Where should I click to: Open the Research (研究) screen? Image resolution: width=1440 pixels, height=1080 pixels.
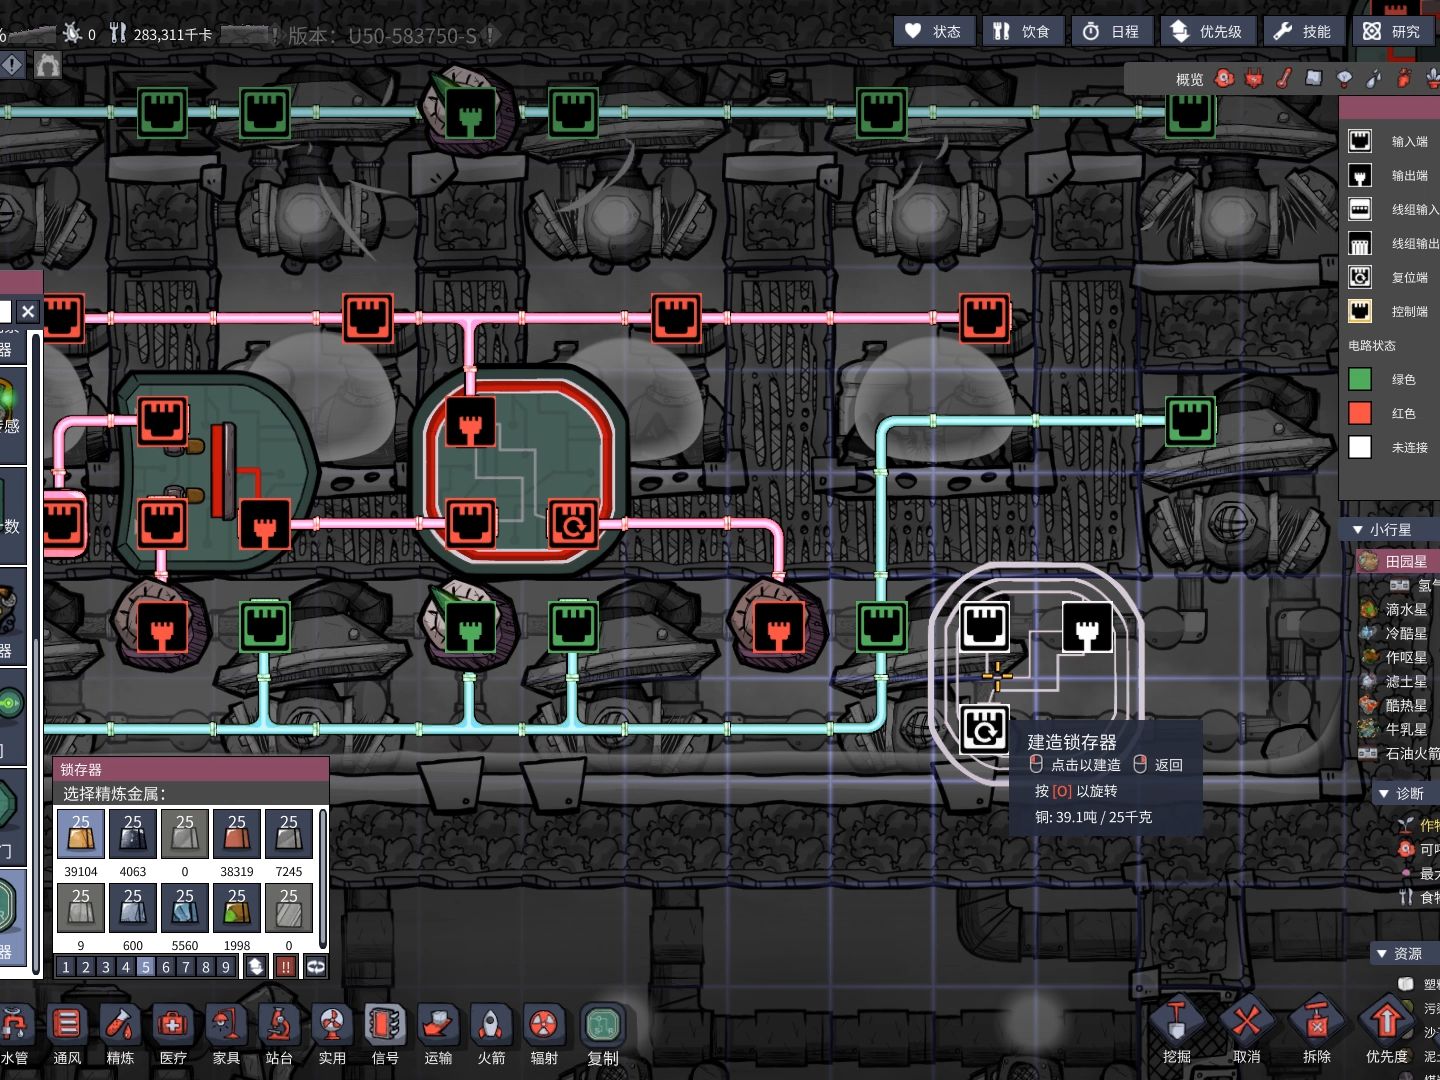pyautogui.click(x=1392, y=31)
